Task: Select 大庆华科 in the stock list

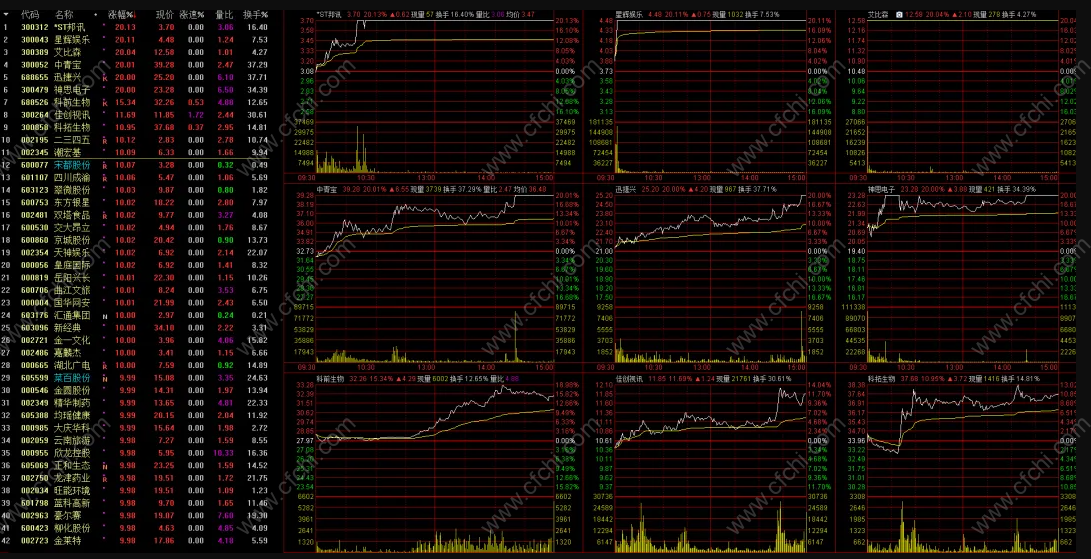Action: pos(72,428)
